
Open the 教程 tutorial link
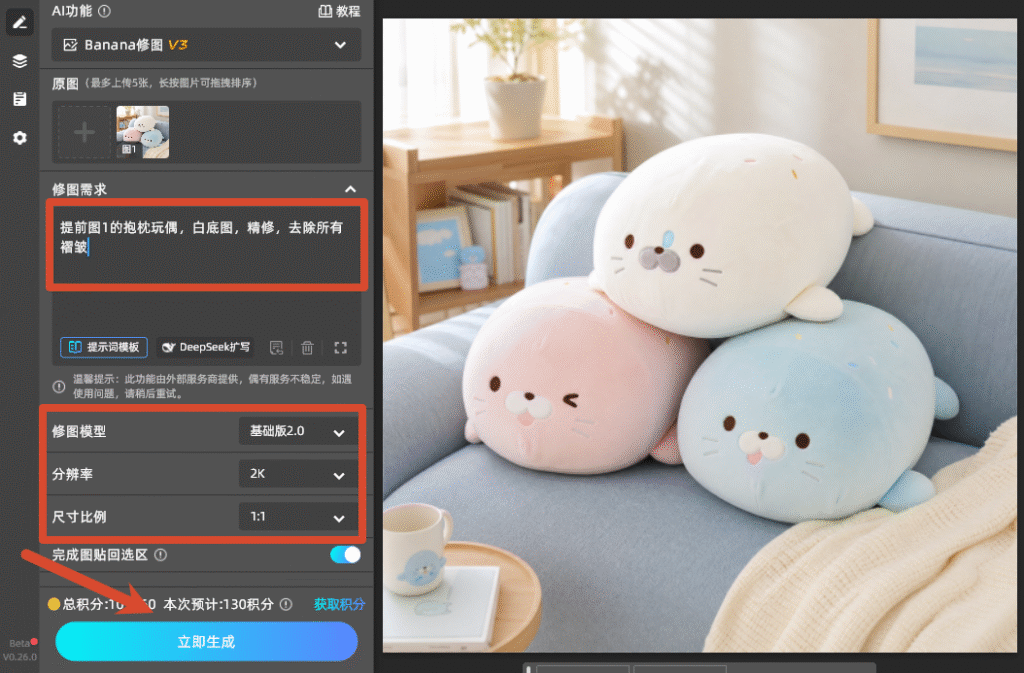(339, 11)
